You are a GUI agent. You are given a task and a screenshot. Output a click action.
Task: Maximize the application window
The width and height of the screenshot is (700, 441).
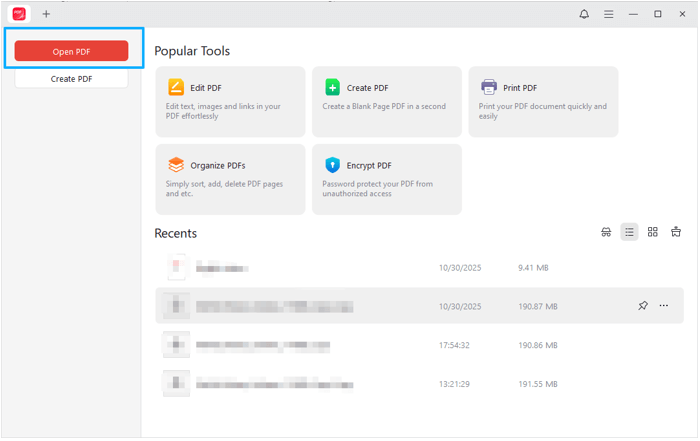pos(658,14)
